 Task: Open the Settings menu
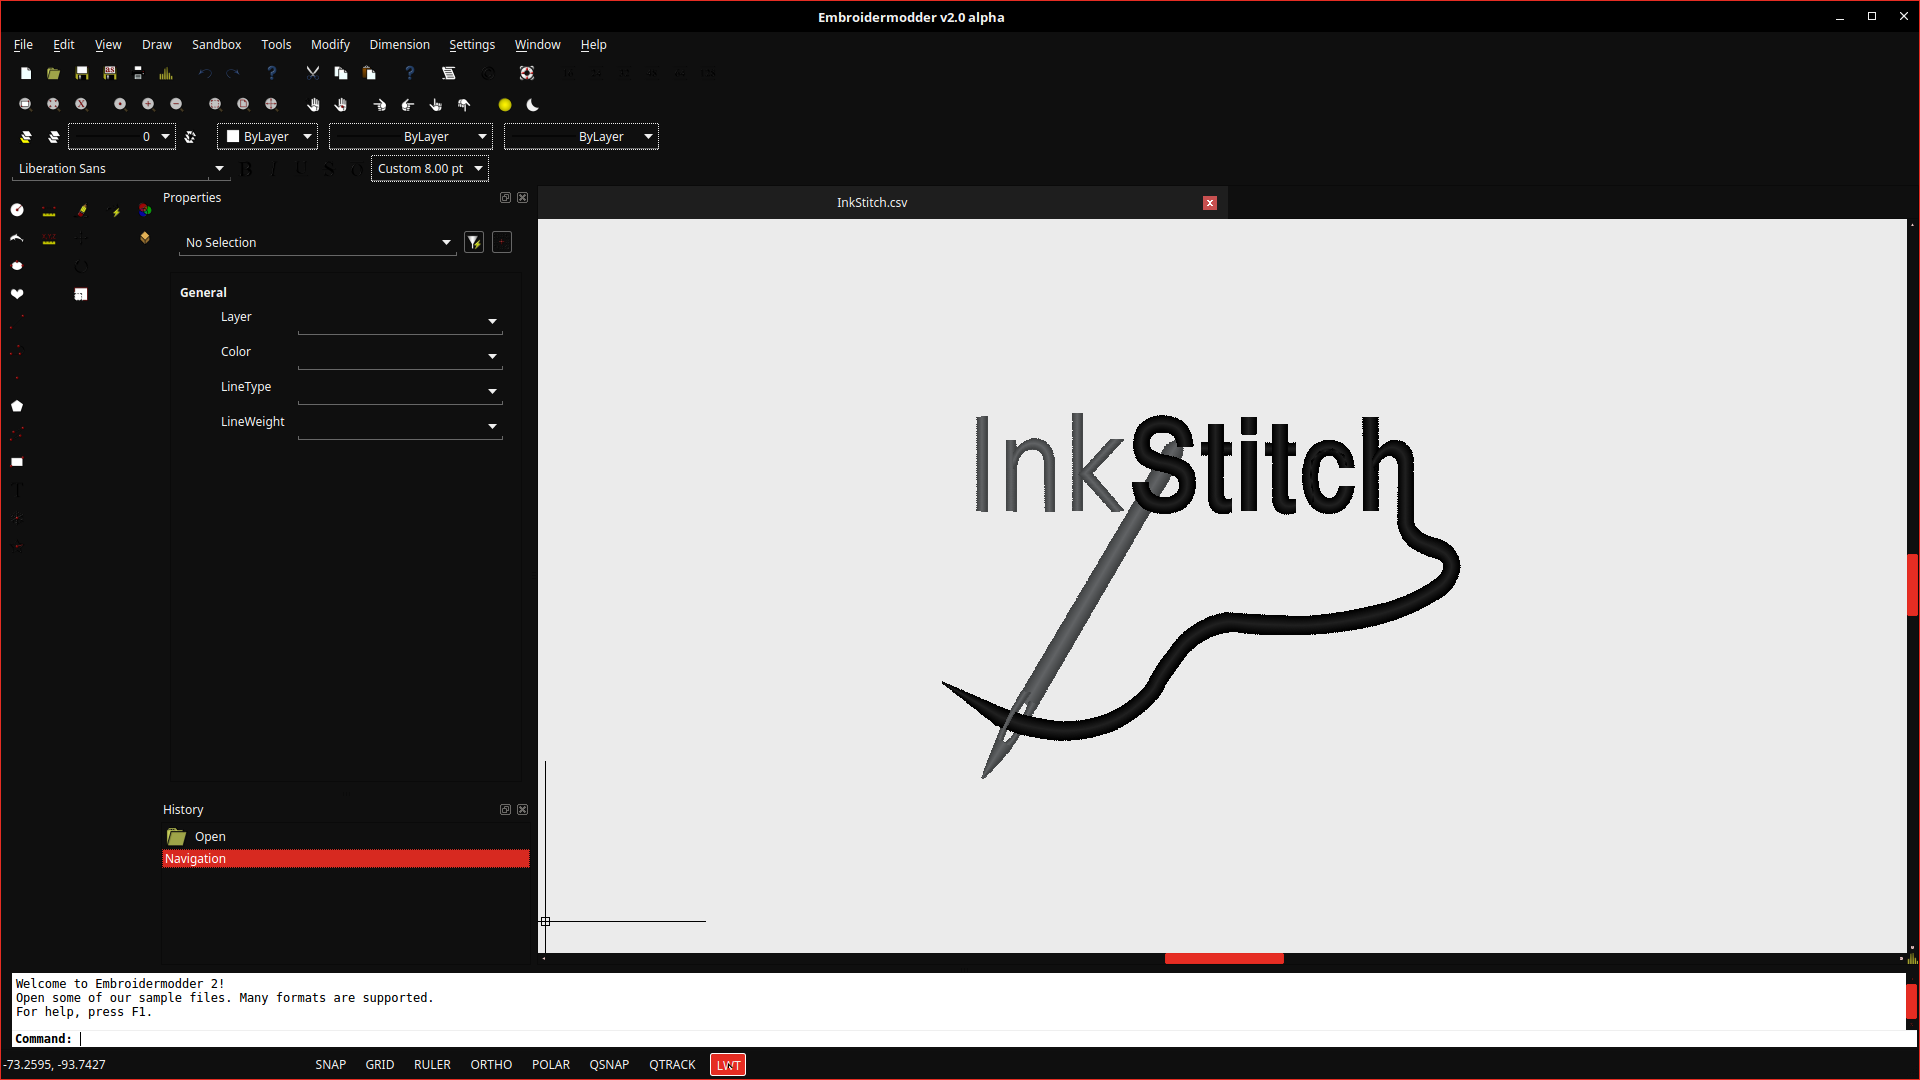point(471,44)
